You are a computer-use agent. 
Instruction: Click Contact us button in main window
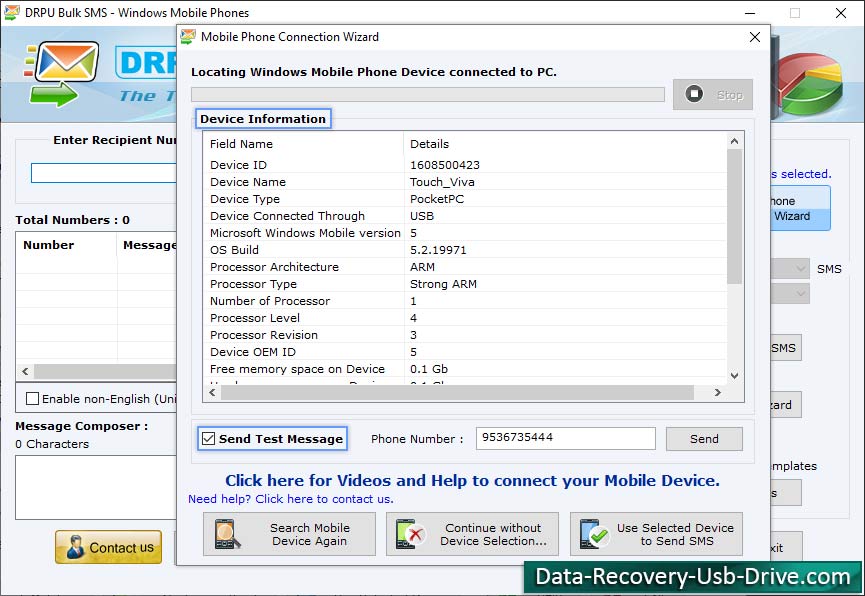point(109,547)
